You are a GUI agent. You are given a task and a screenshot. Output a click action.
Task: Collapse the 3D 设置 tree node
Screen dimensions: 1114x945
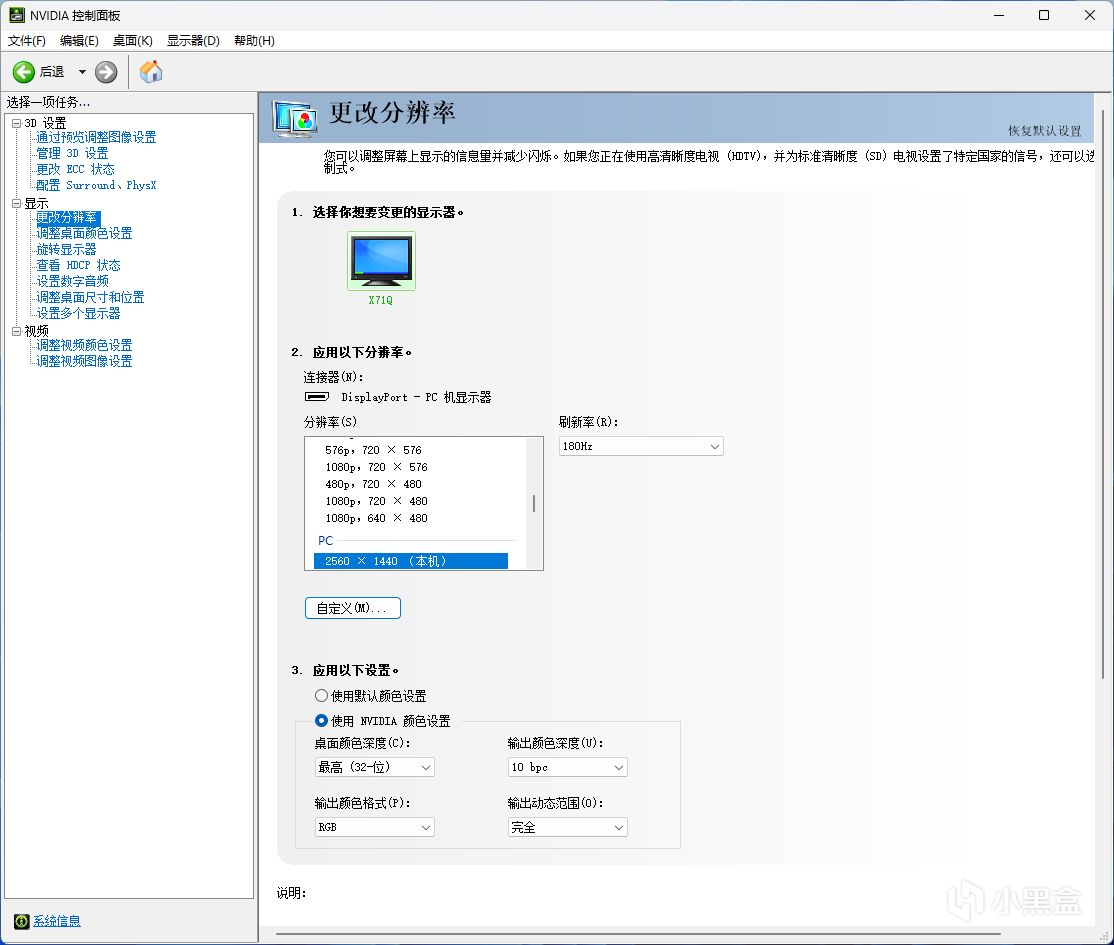tap(16, 123)
